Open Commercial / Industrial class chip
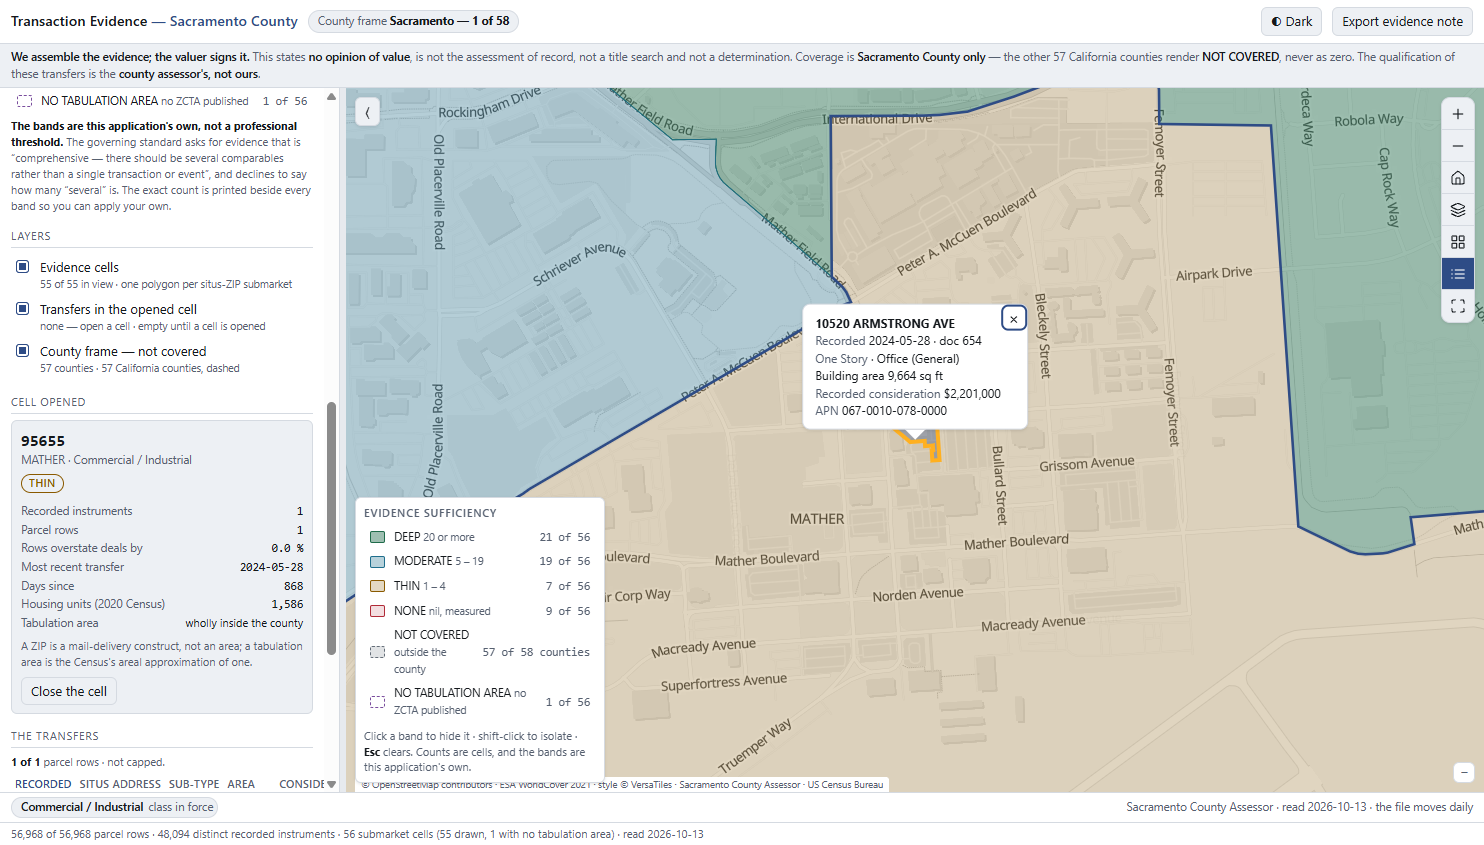 click(116, 807)
